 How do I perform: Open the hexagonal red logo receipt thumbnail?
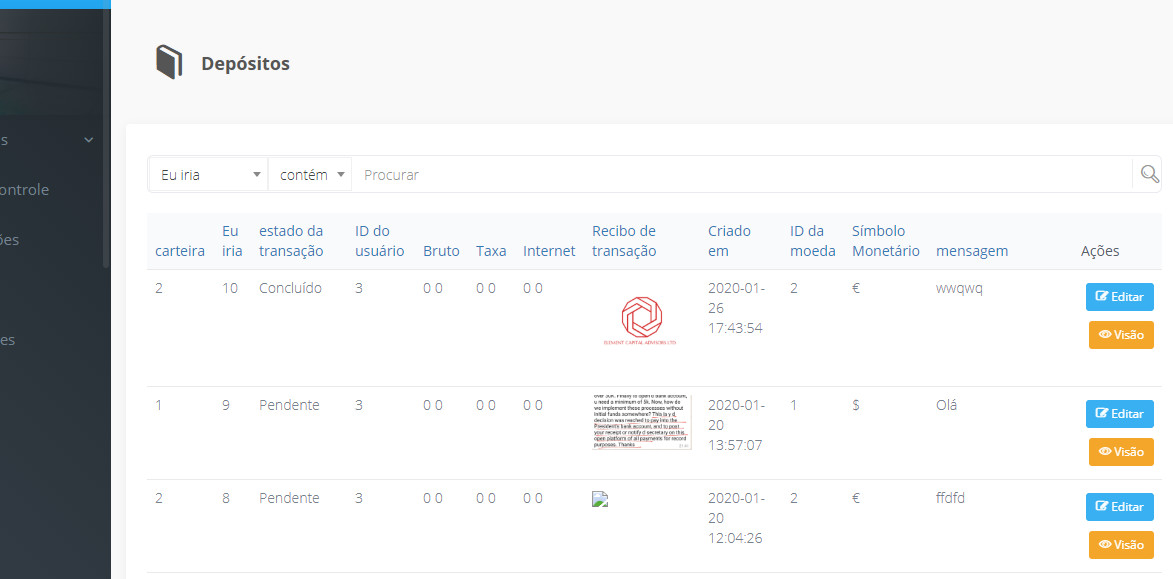coord(643,318)
